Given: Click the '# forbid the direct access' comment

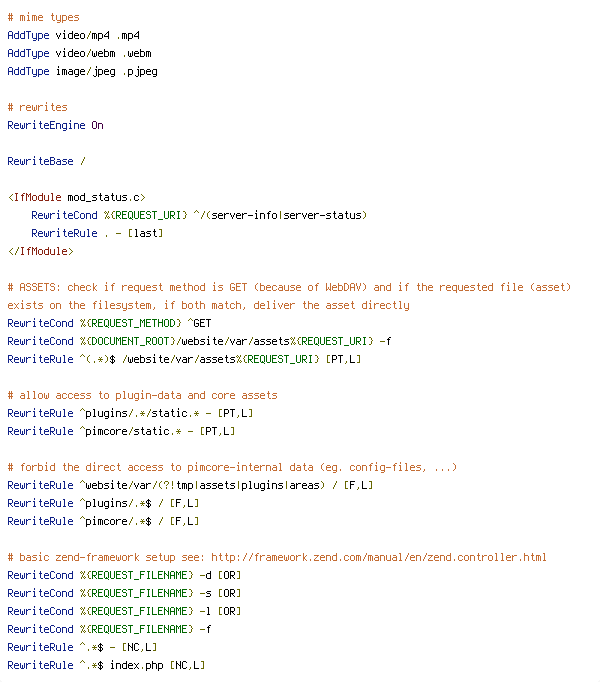Looking at the screenshot, I should coord(232,468).
